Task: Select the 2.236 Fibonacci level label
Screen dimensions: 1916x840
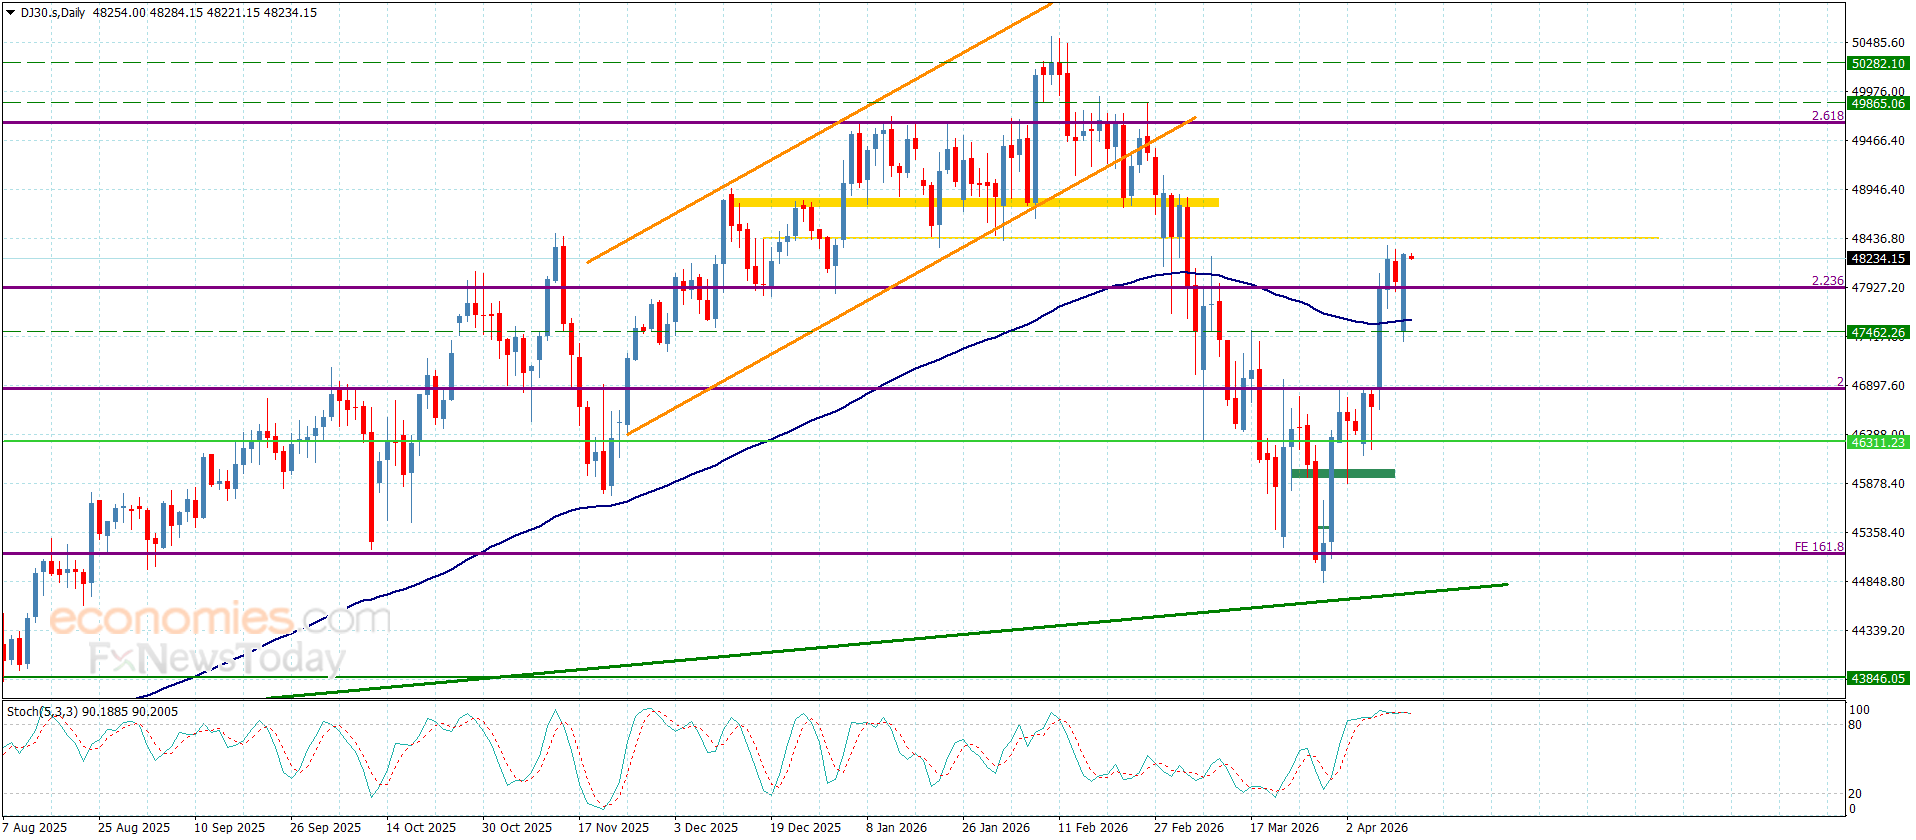Action: 1828,281
